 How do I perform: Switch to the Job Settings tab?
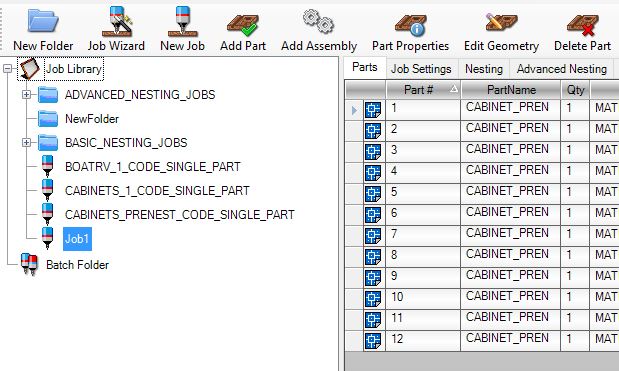pos(421,69)
